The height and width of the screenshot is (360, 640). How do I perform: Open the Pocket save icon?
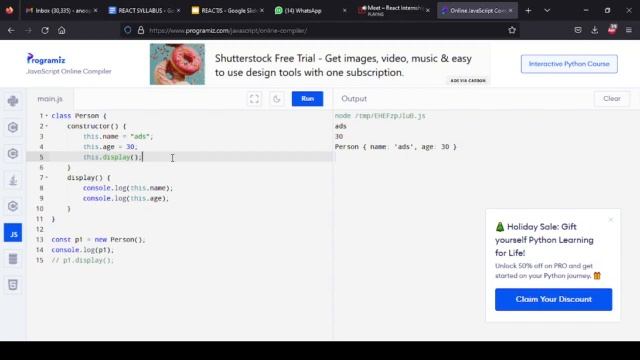(x=578, y=30)
